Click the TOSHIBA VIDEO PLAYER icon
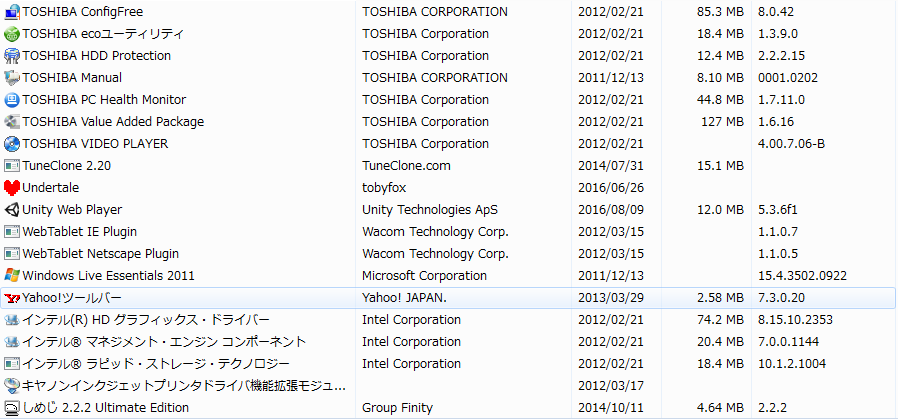 [x=12, y=144]
